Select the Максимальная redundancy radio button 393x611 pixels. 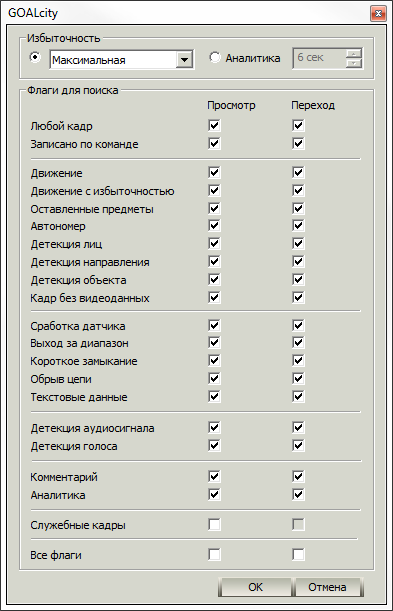(x=35, y=57)
